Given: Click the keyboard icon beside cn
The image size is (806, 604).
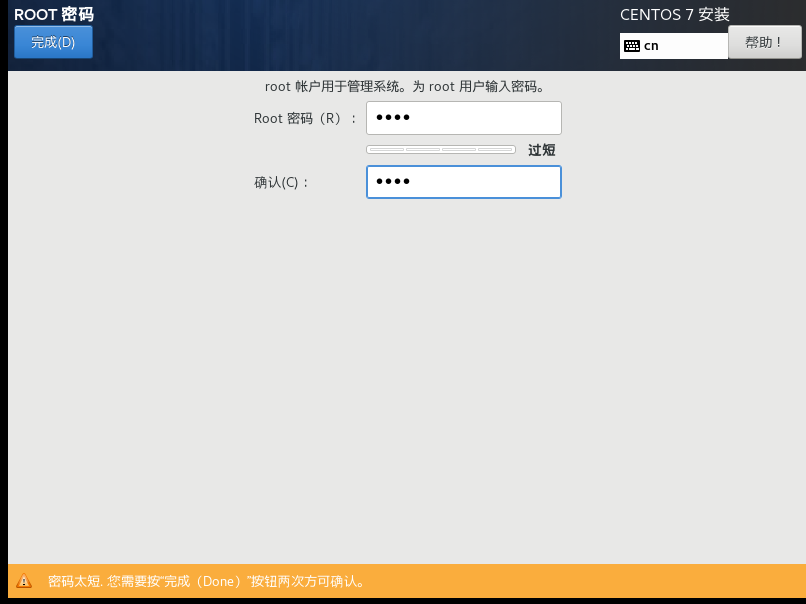Looking at the screenshot, I should [632, 46].
